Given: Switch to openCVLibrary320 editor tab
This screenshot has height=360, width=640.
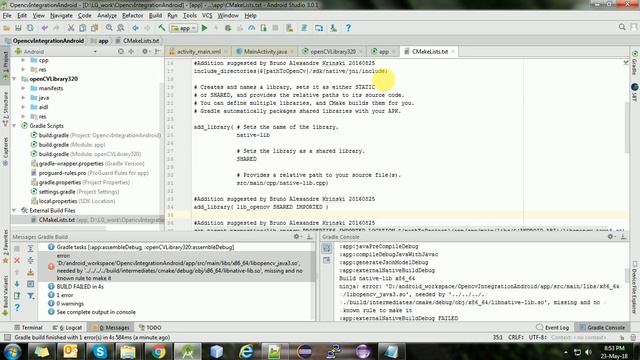Looking at the screenshot, I should [332, 51].
